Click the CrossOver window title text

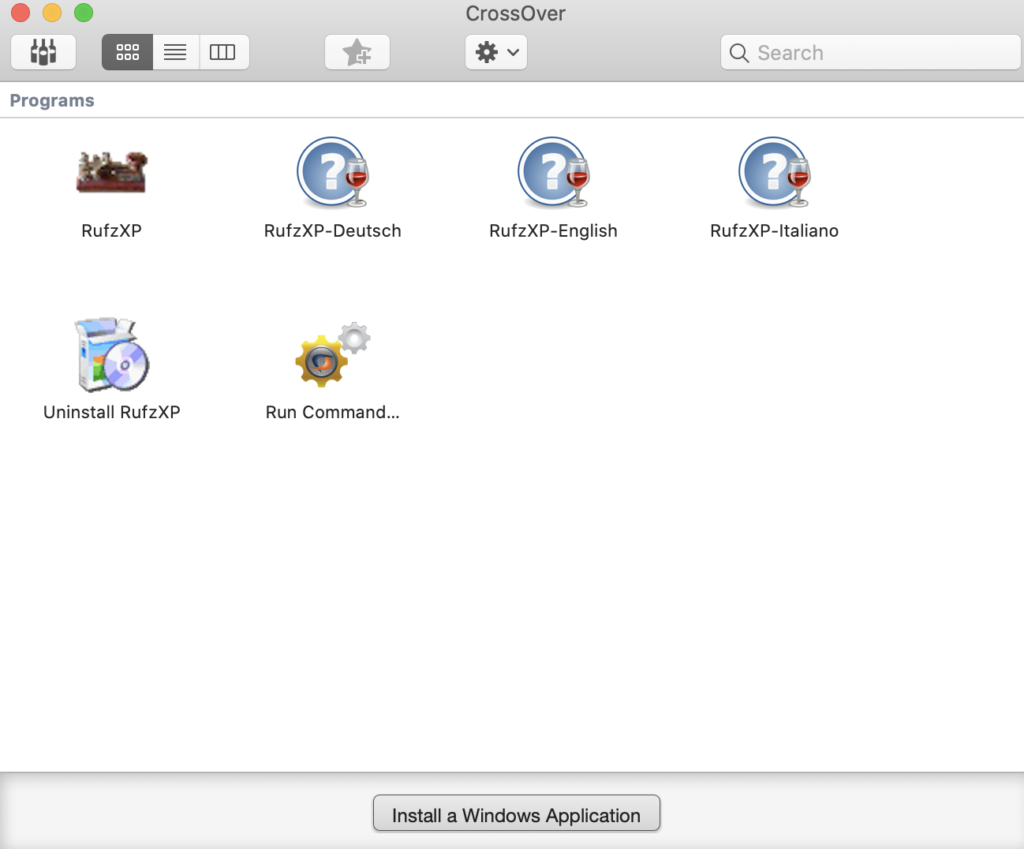click(x=515, y=14)
